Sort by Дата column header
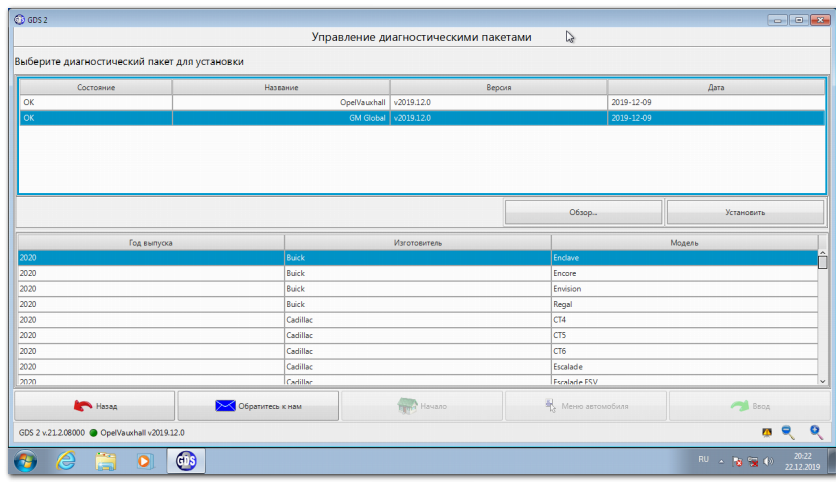 716,87
